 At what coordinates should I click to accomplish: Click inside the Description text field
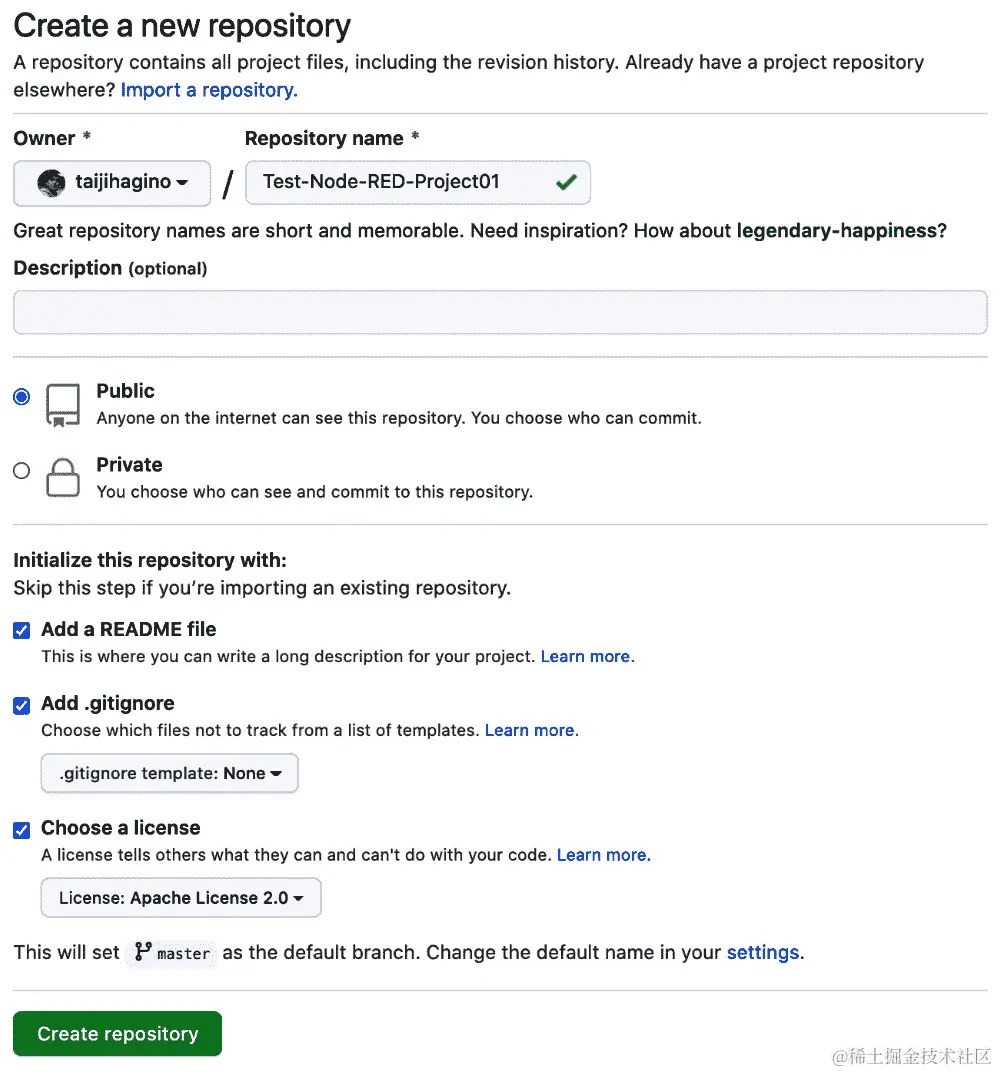pyautogui.click(x=500, y=312)
